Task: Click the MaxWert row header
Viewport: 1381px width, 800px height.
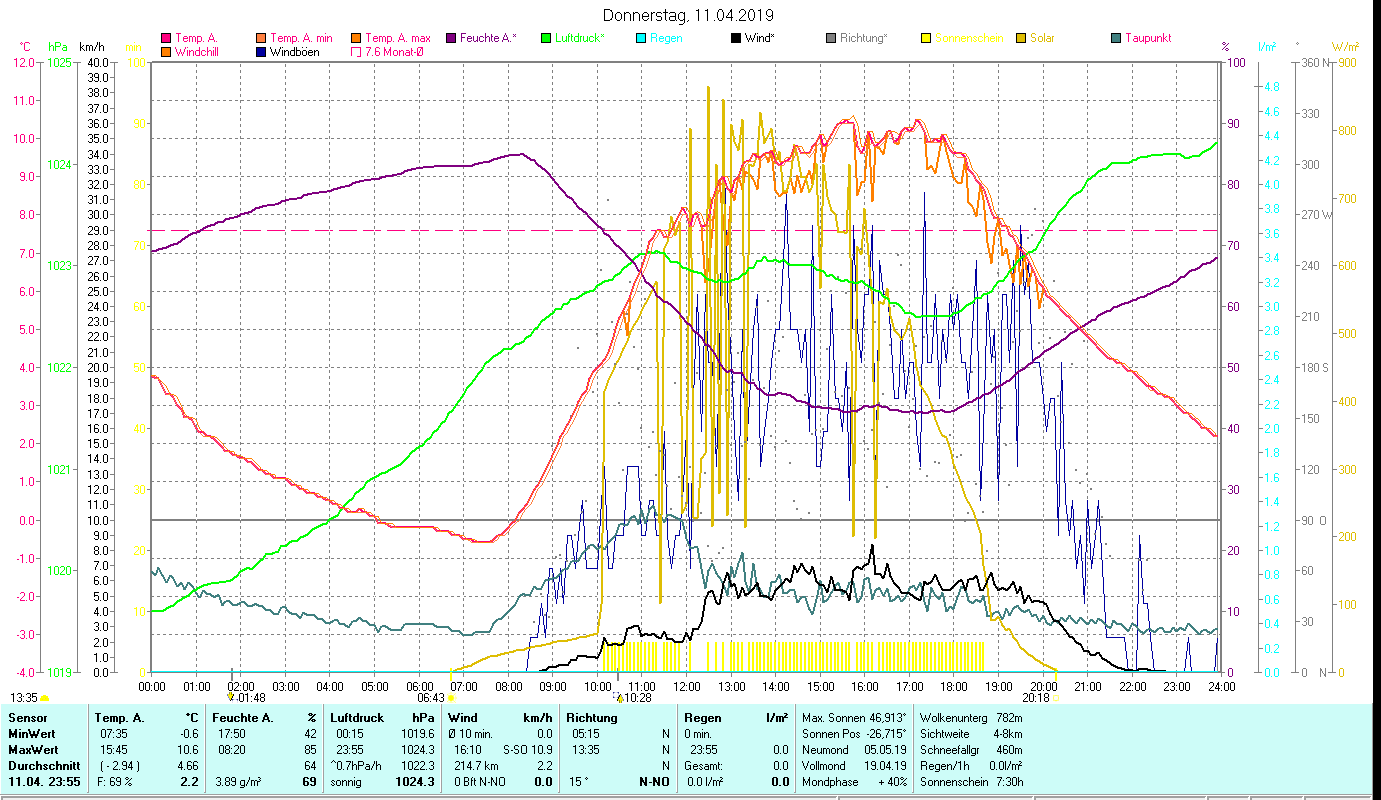Action: tap(32, 749)
